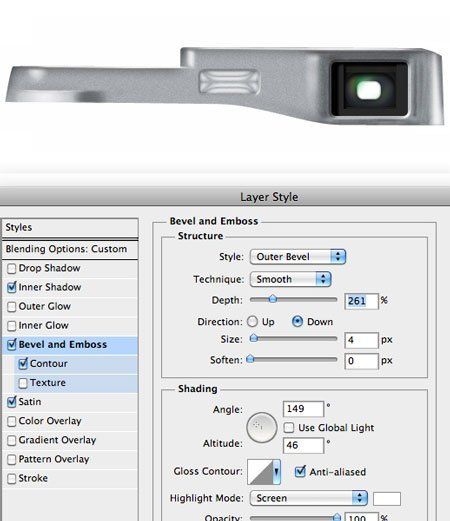Select the Drop Shadow style row

(70, 268)
